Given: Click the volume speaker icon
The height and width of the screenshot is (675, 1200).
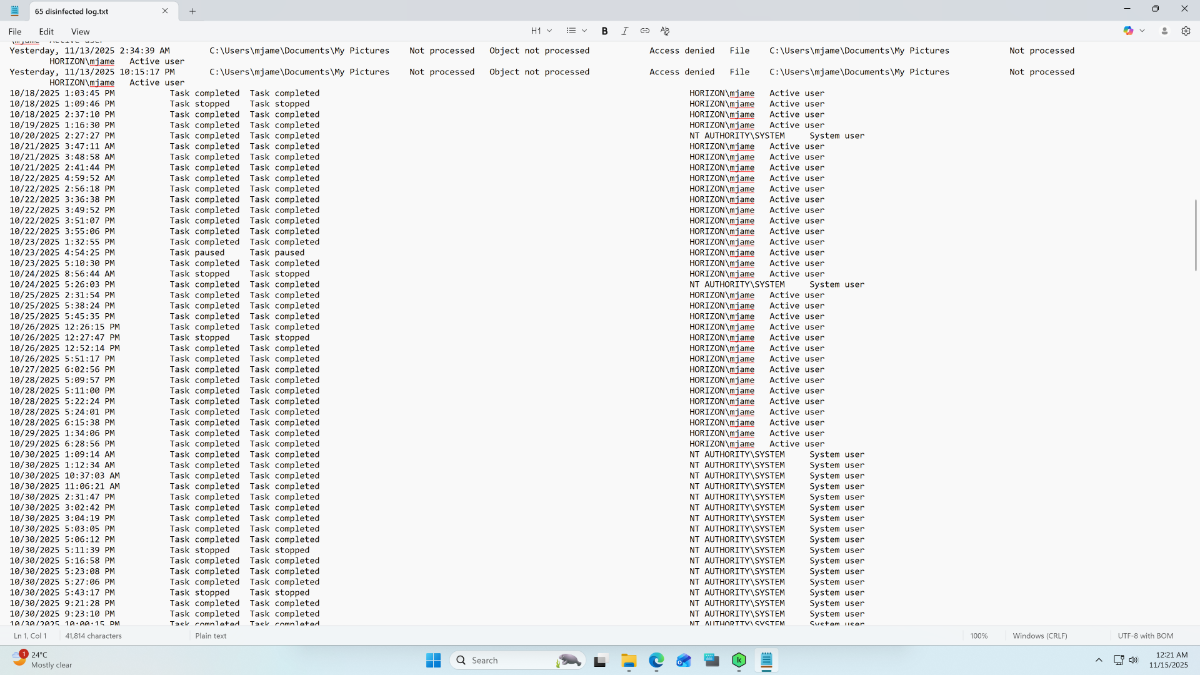Looking at the screenshot, I should coord(1134,660).
